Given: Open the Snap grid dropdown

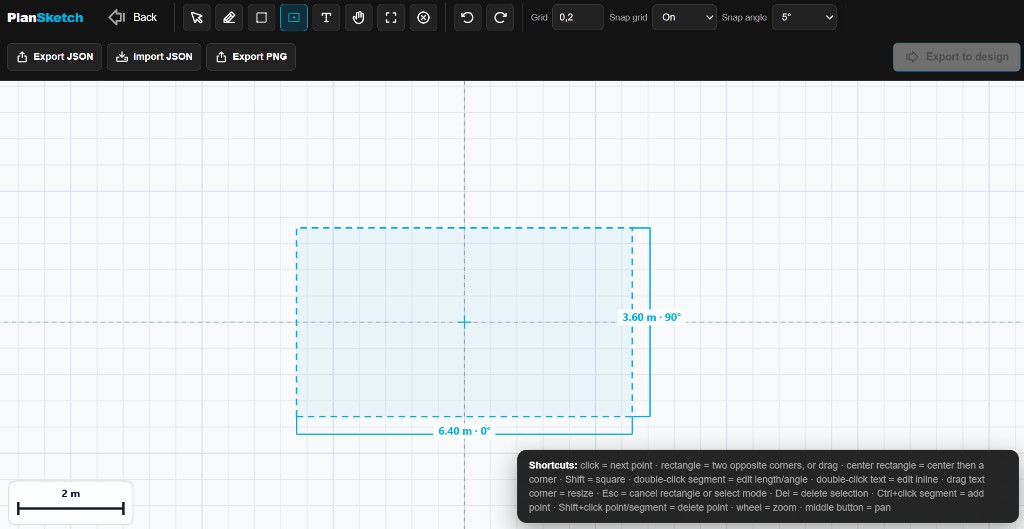Looking at the screenshot, I should (x=684, y=18).
